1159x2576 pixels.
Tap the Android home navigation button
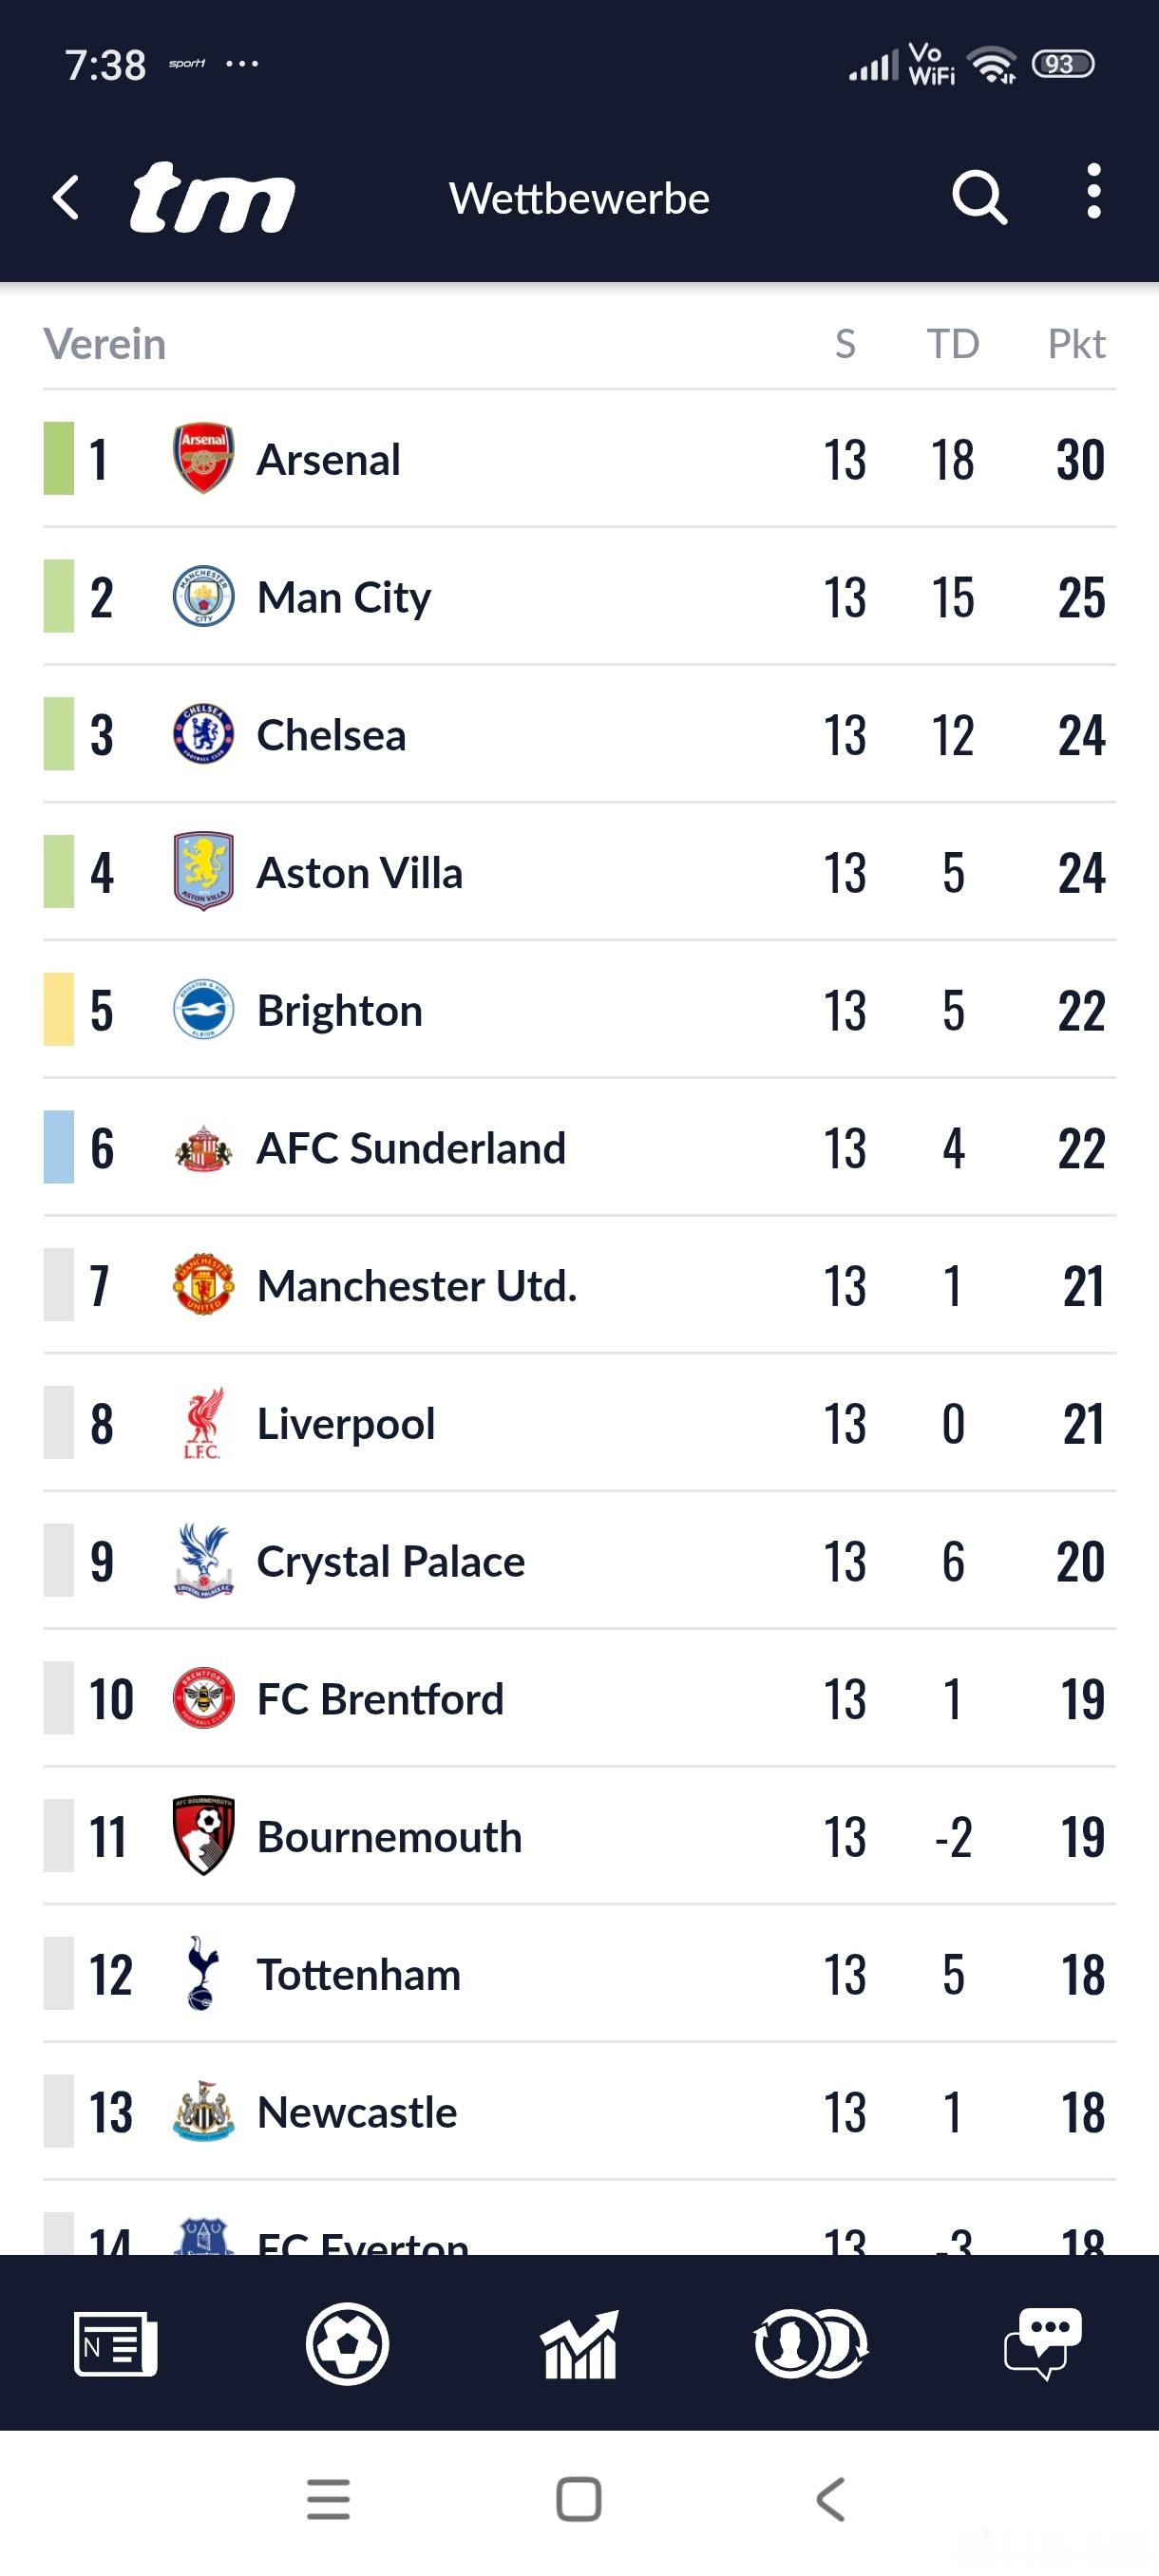pyautogui.click(x=579, y=2499)
